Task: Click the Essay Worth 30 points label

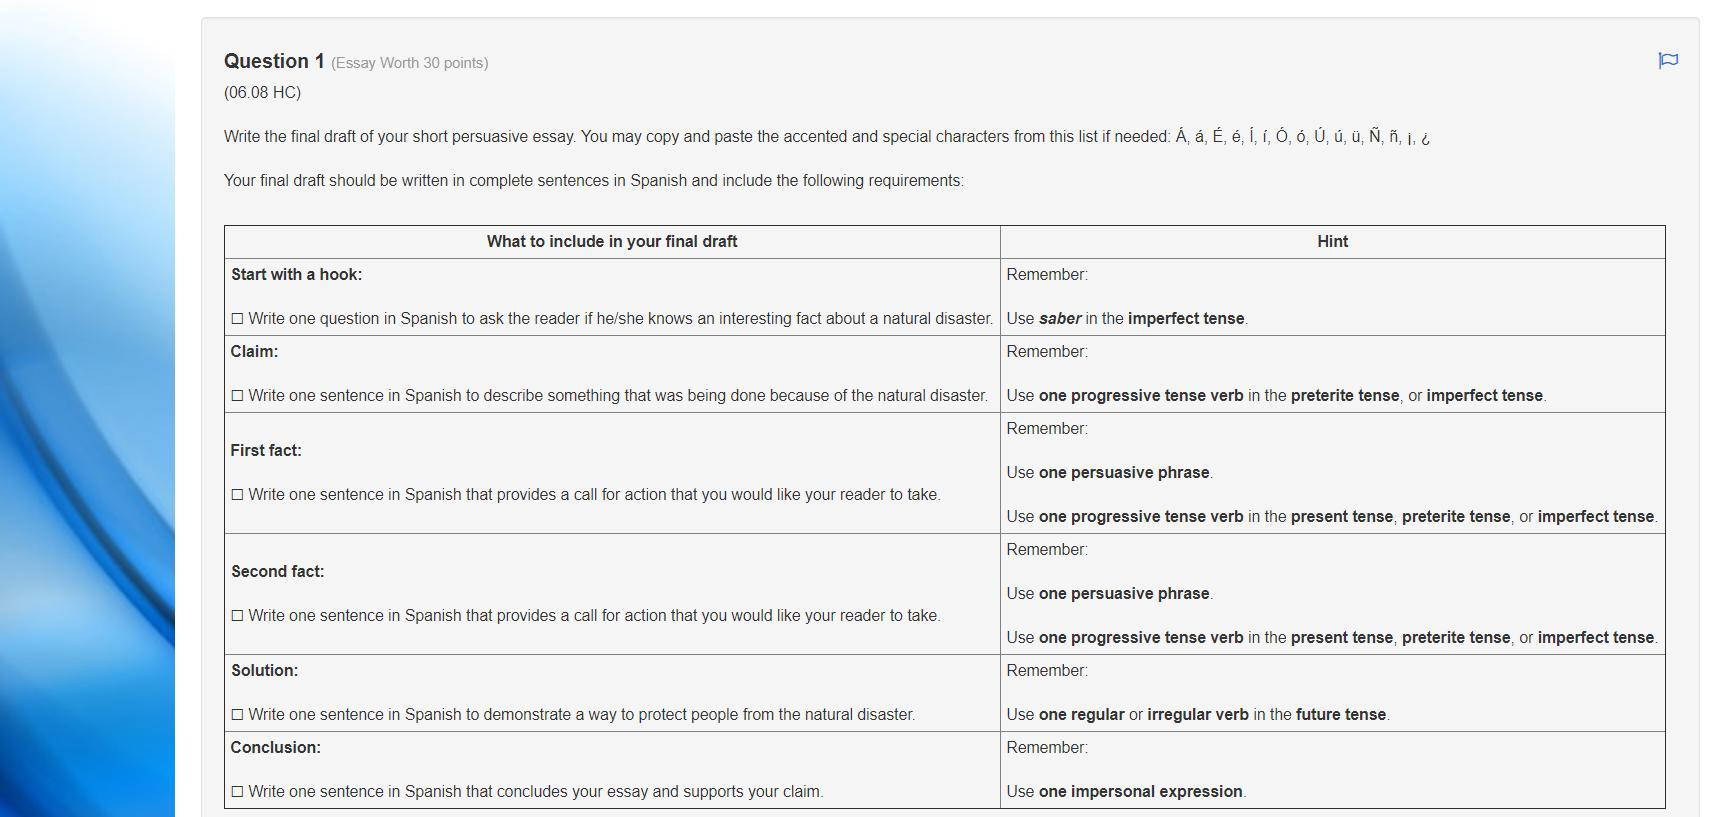Action: tap(410, 63)
